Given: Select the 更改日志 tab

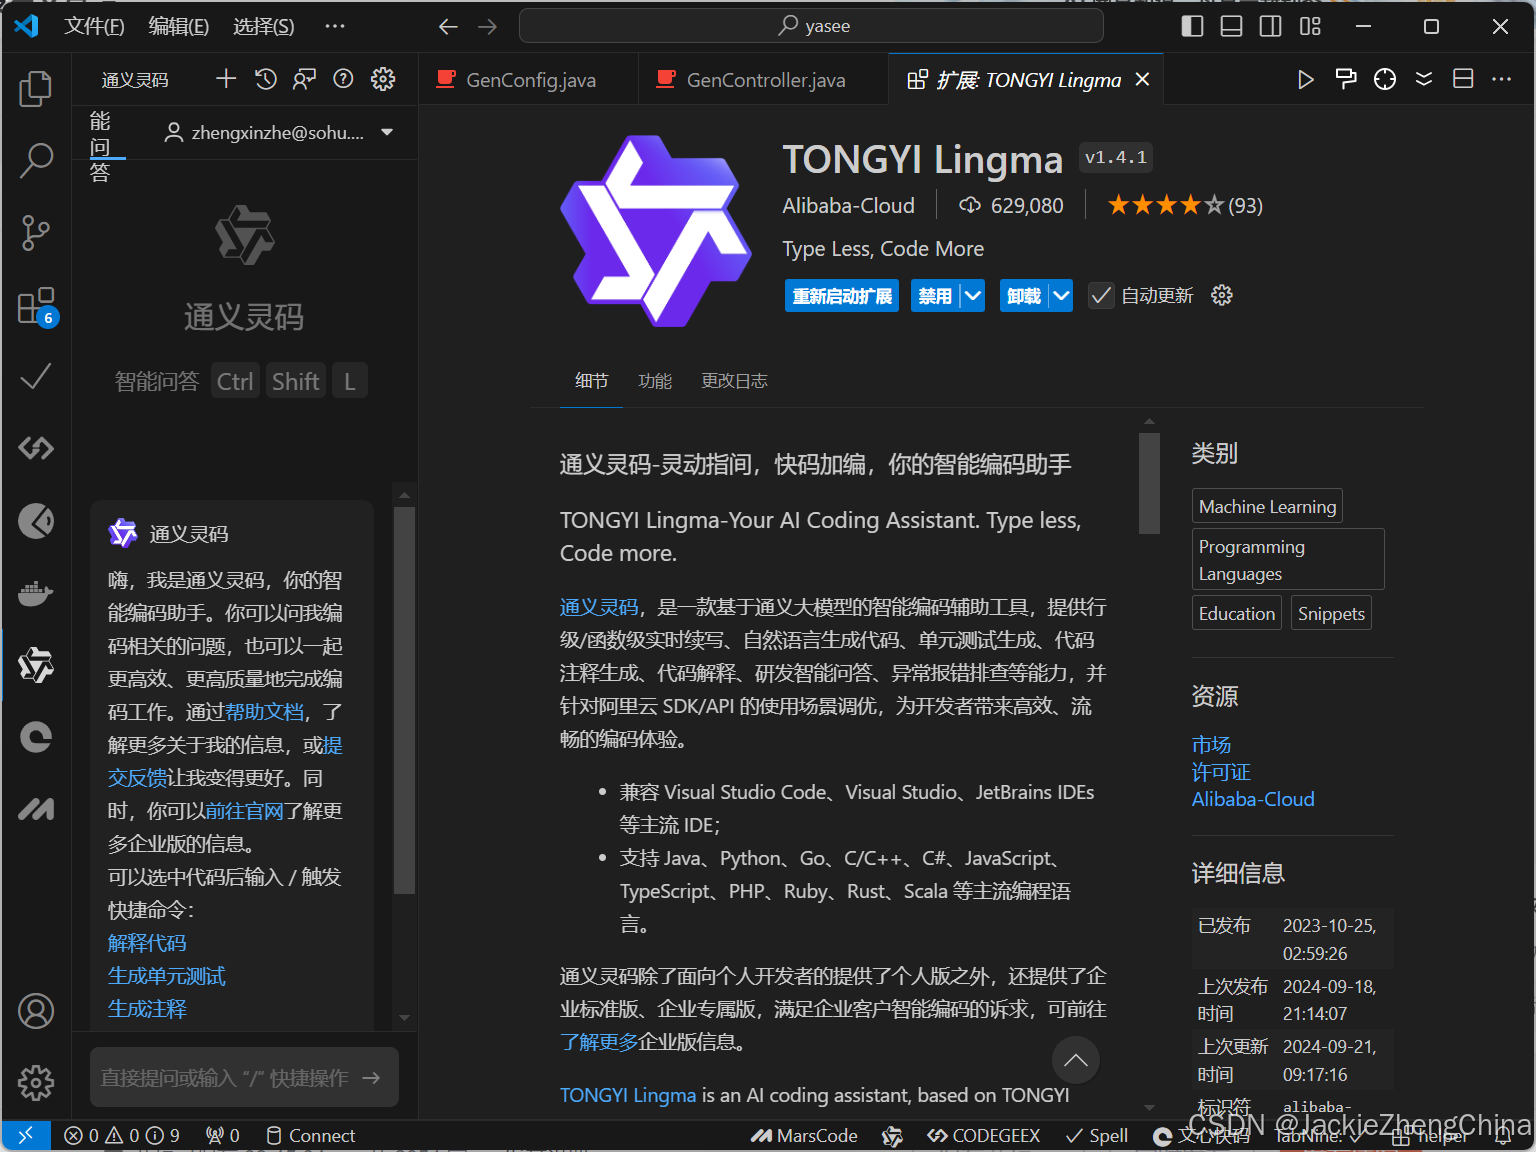Looking at the screenshot, I should coord(734,381).
